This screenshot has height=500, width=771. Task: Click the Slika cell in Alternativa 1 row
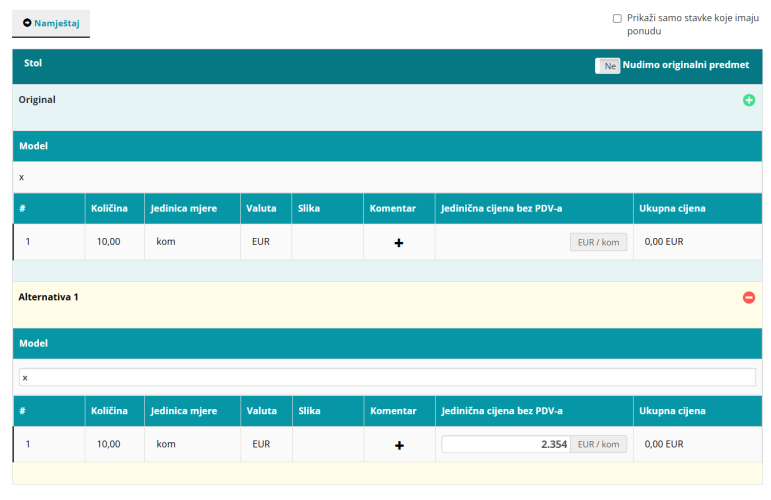[x=327, y=444]
